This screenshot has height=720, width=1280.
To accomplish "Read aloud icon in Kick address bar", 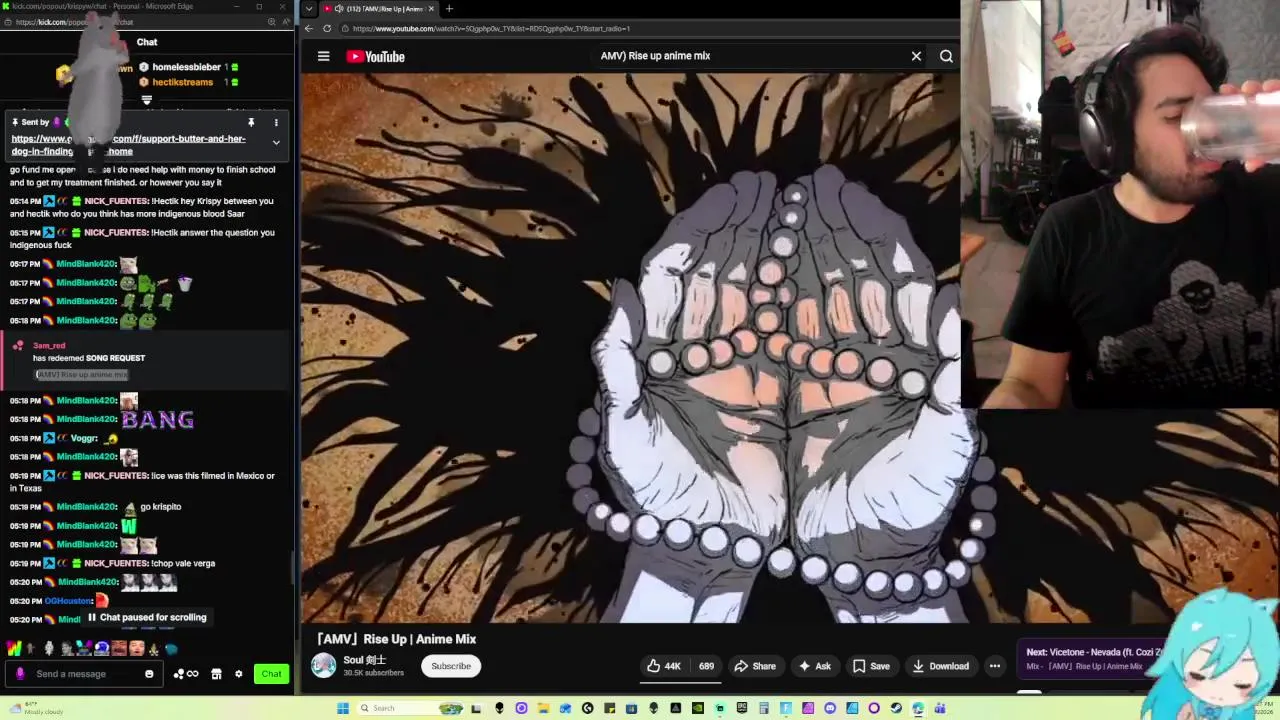I will click(x=285, y=22).
